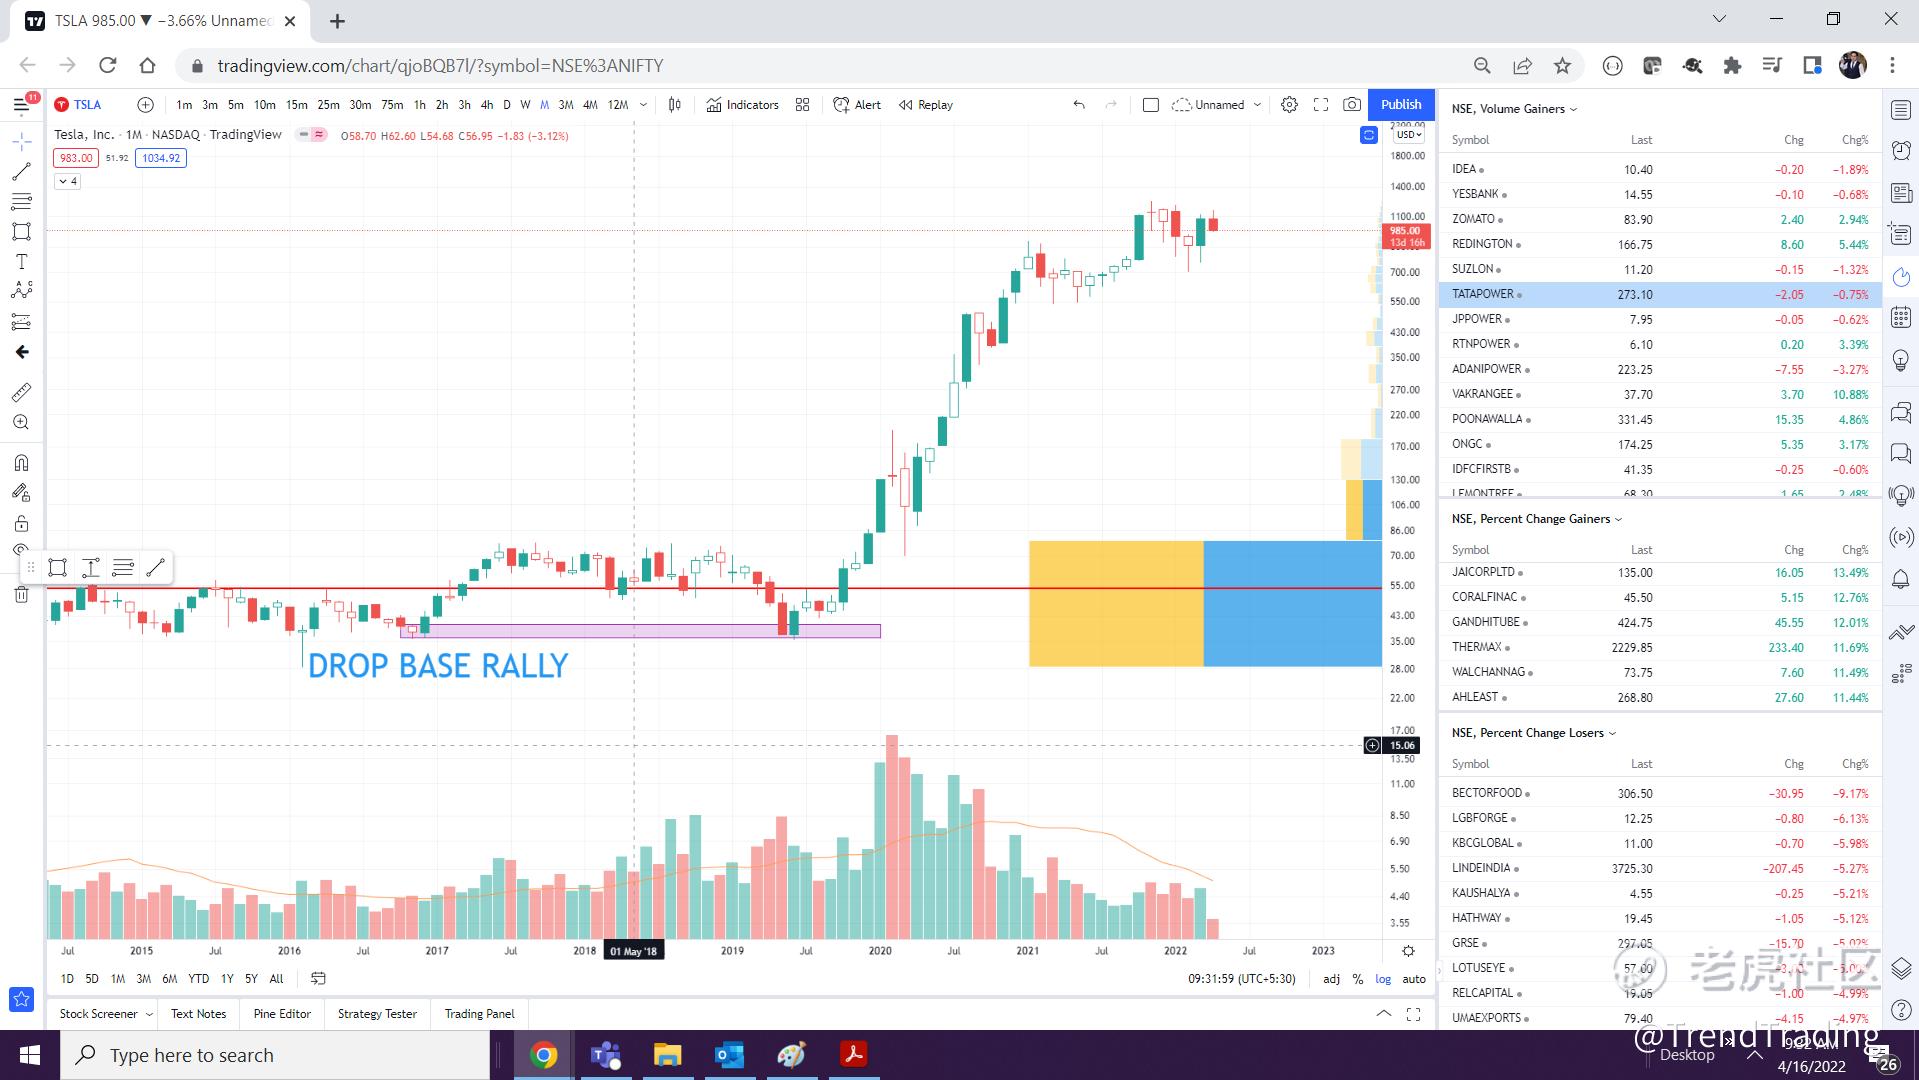Open NSE Volume Gainers list dropdown
The image size is (1919, 1080).
click(x=1515, y=109)
